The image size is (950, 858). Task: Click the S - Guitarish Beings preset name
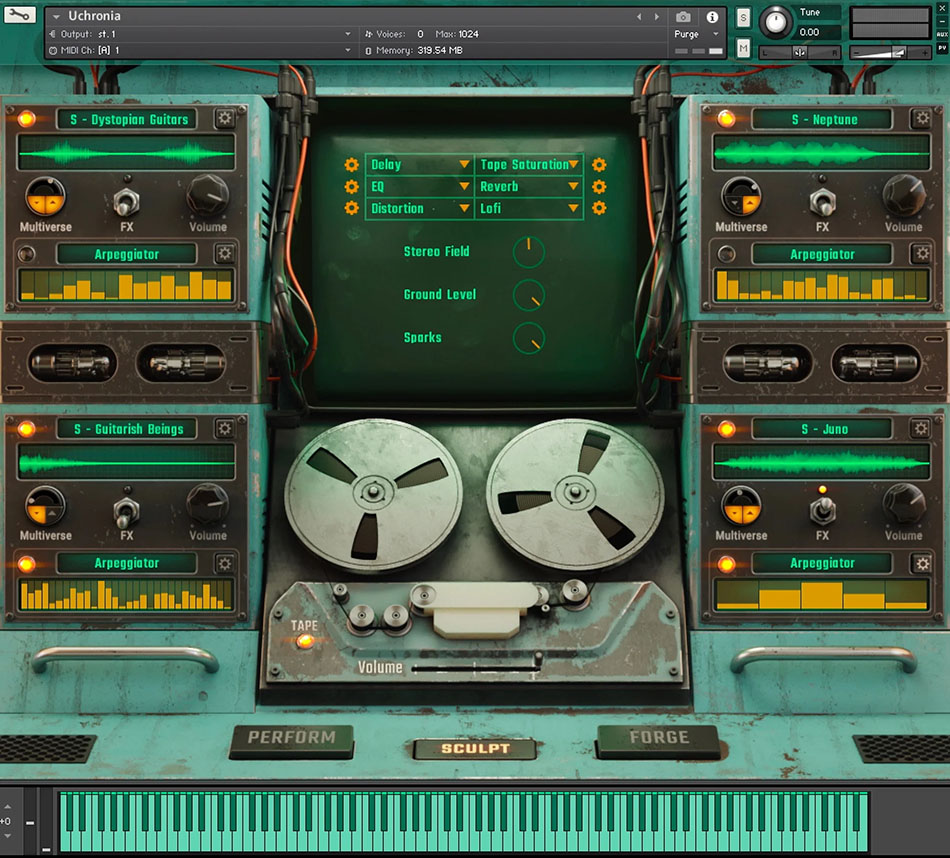pos(128,429)
